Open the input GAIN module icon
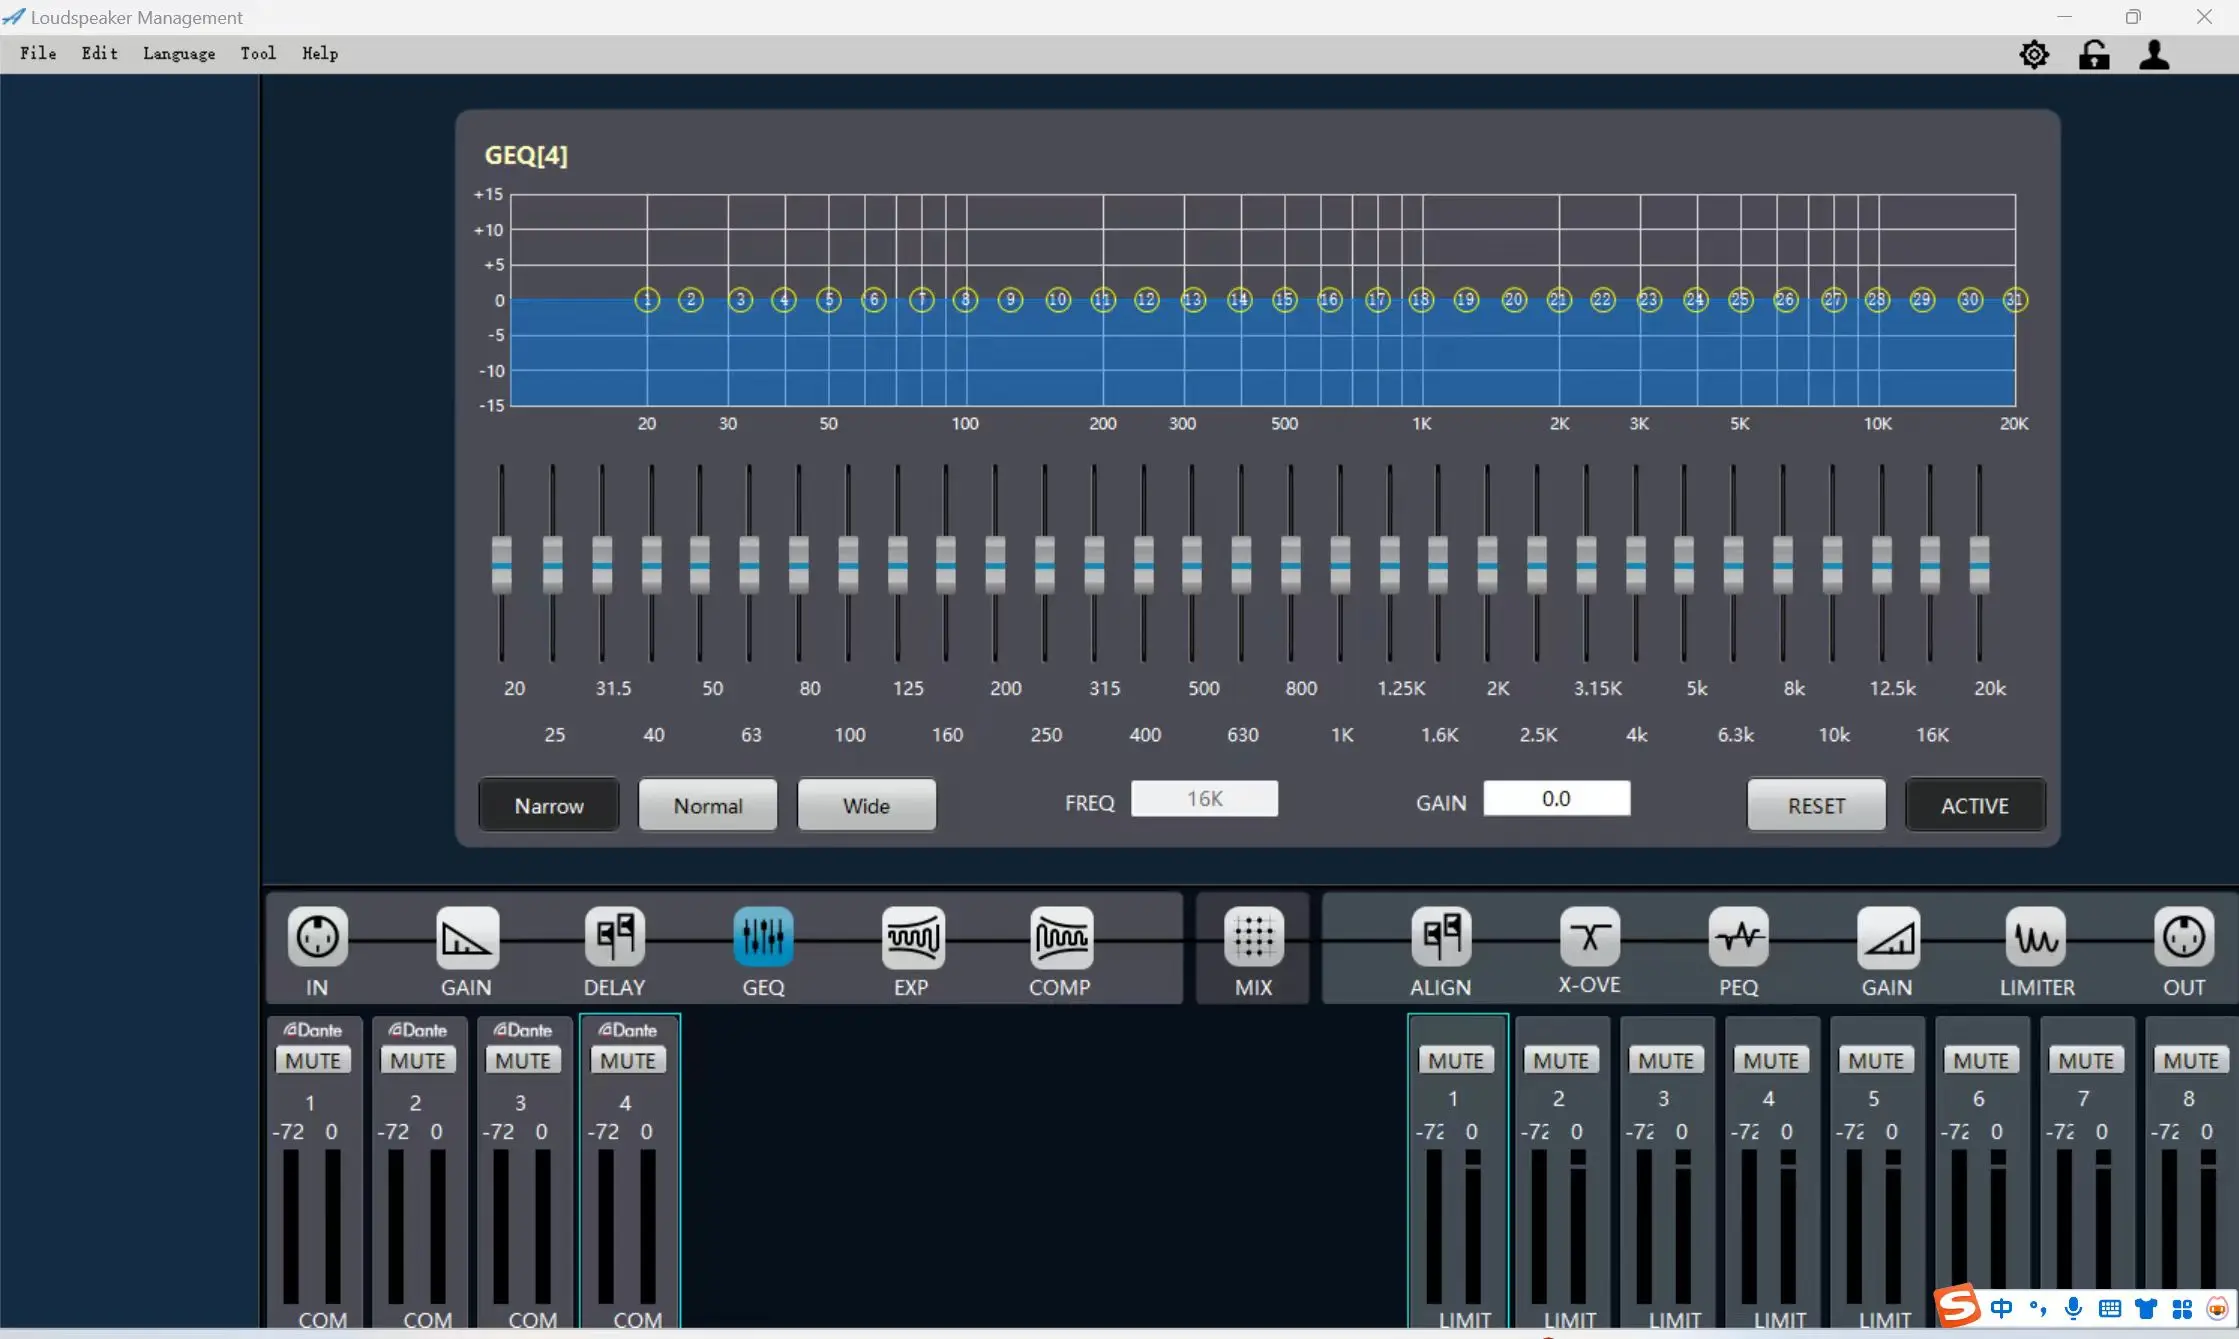Viewport: 2239px width, 1339px height. [467, 937]
